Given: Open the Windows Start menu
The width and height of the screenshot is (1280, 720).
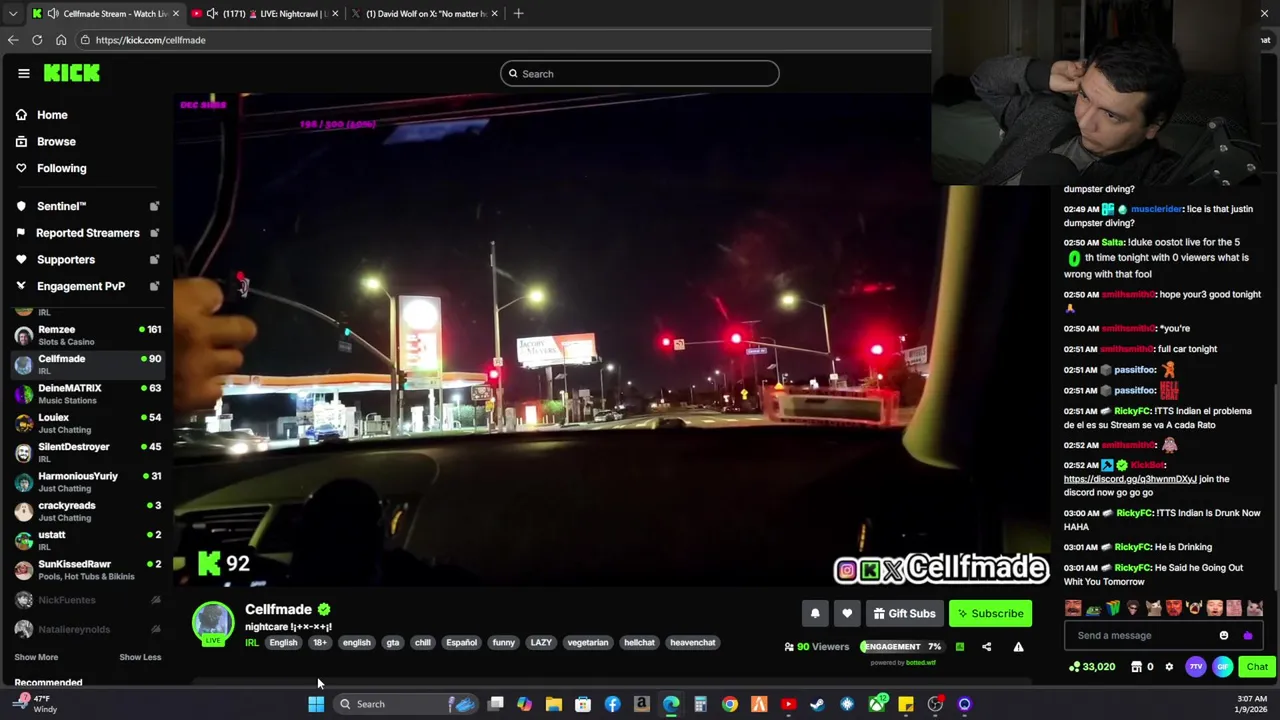Looking at the screenshot, I should click(x=316, y=704).
